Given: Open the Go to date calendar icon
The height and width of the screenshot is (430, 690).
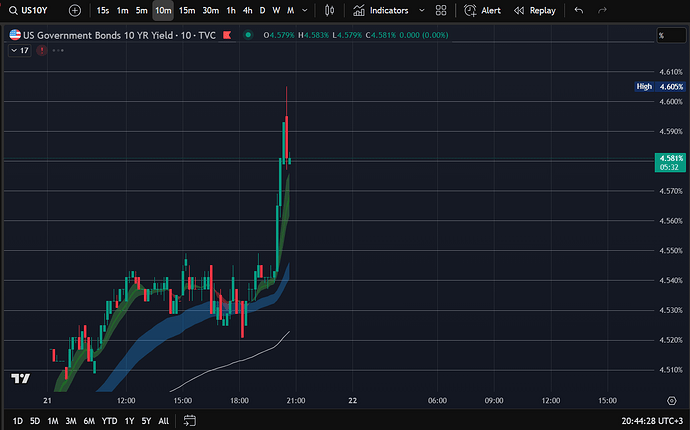Looking at the screenshot, I should pyautogui.click(x=190, y=421).
